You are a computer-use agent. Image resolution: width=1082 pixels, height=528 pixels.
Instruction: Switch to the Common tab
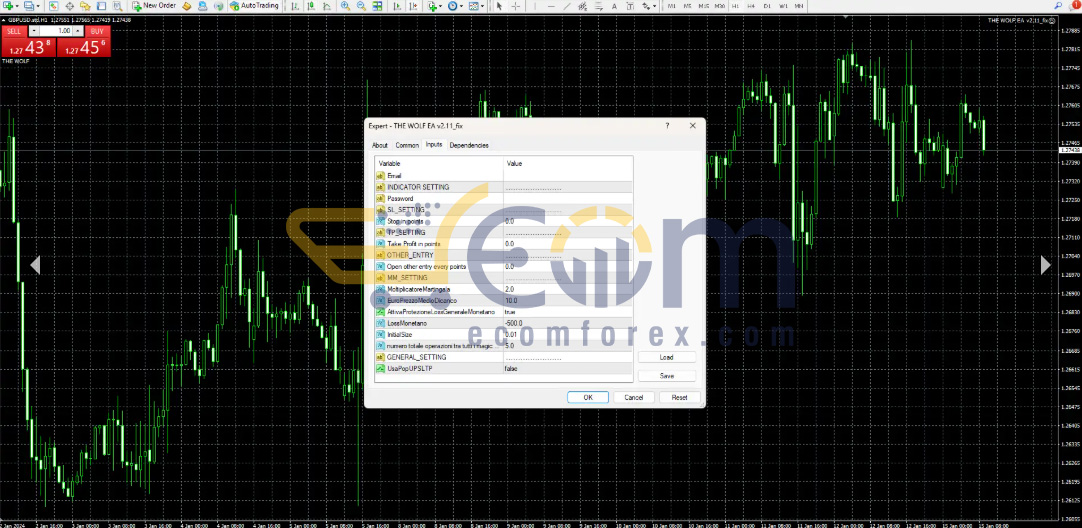(407, 145)
